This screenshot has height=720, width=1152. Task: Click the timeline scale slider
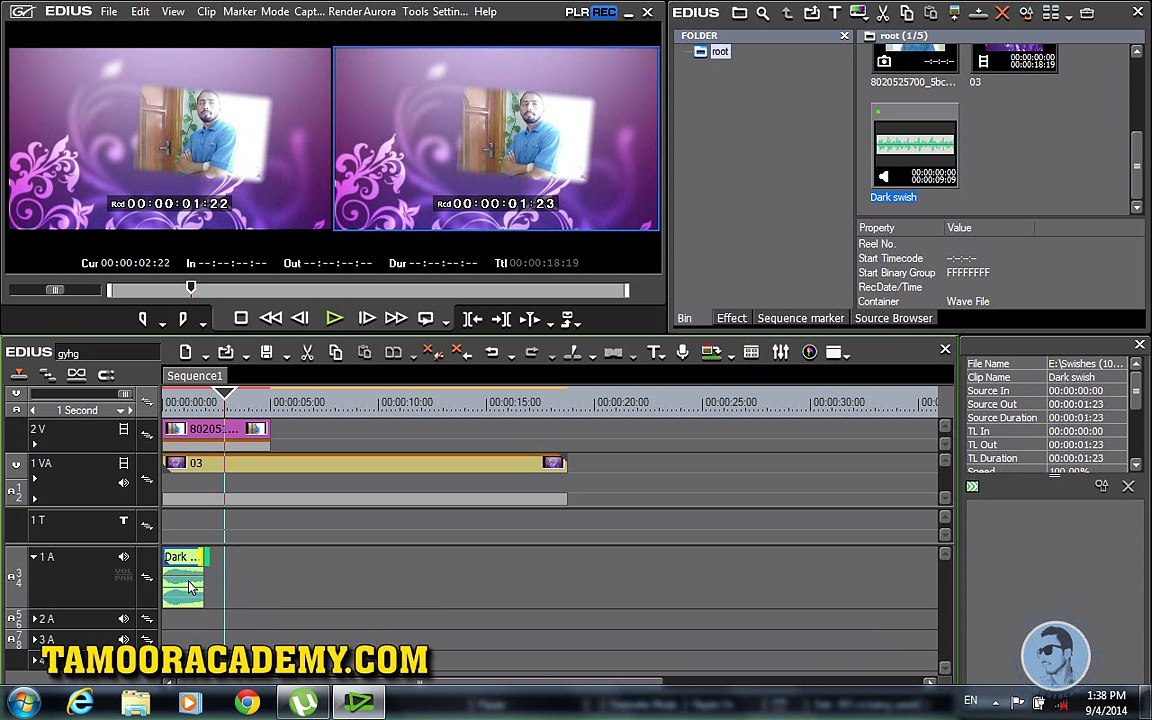[x=81, y=394]
